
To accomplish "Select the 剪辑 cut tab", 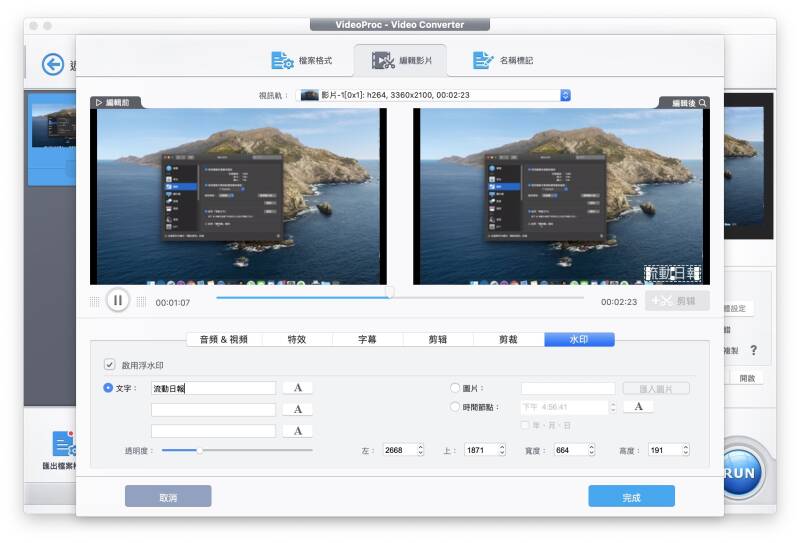I will coord(438,339).
